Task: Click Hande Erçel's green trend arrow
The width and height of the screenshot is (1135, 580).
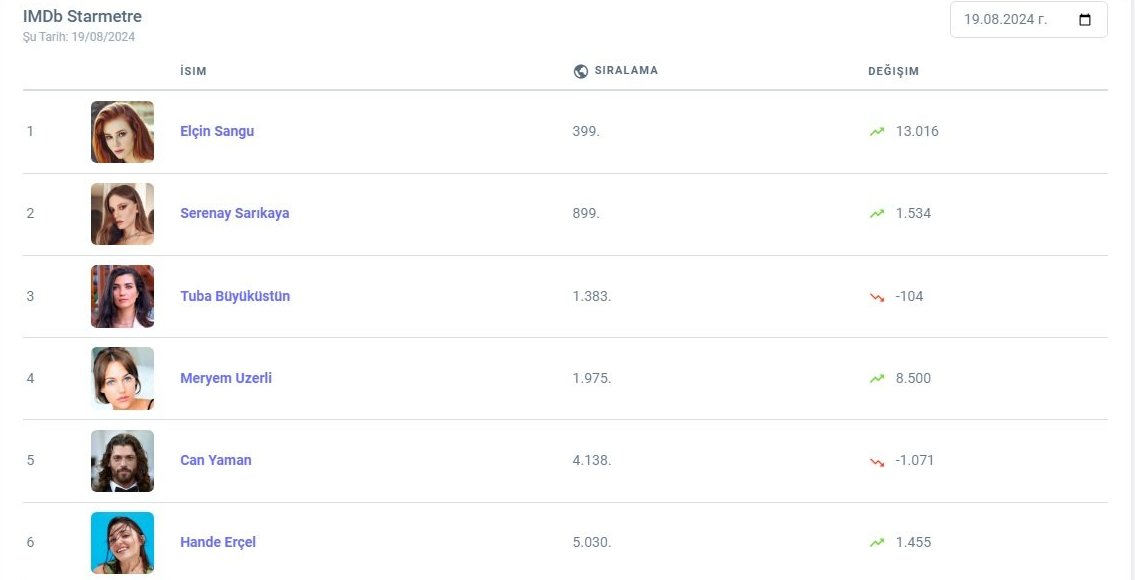Action: click(x=877, y=542)
